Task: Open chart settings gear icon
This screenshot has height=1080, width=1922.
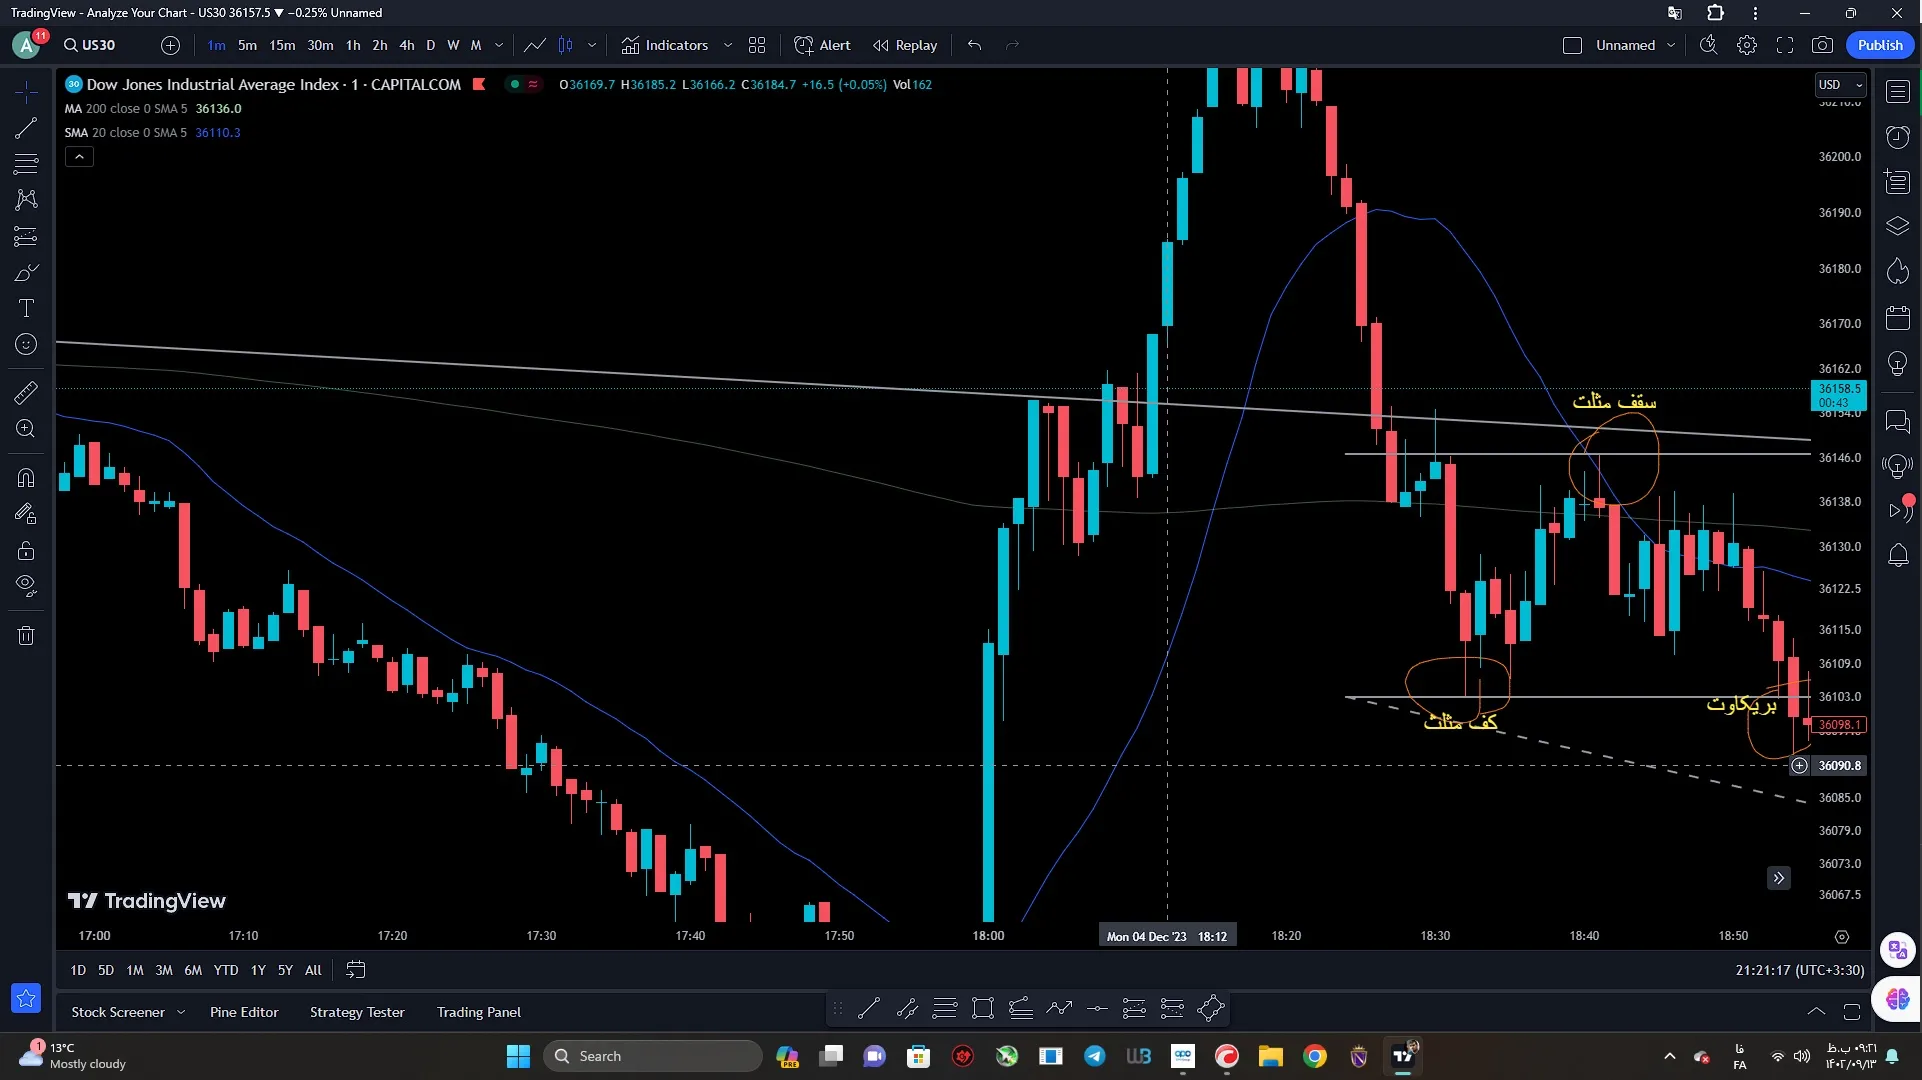Action: [1747, 45]
